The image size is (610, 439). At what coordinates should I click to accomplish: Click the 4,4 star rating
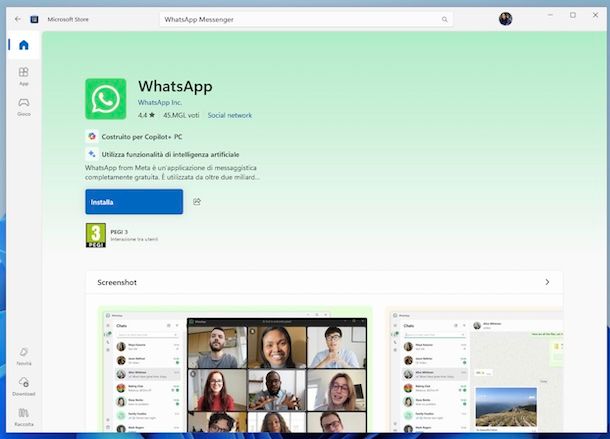[x=146, y=115]
